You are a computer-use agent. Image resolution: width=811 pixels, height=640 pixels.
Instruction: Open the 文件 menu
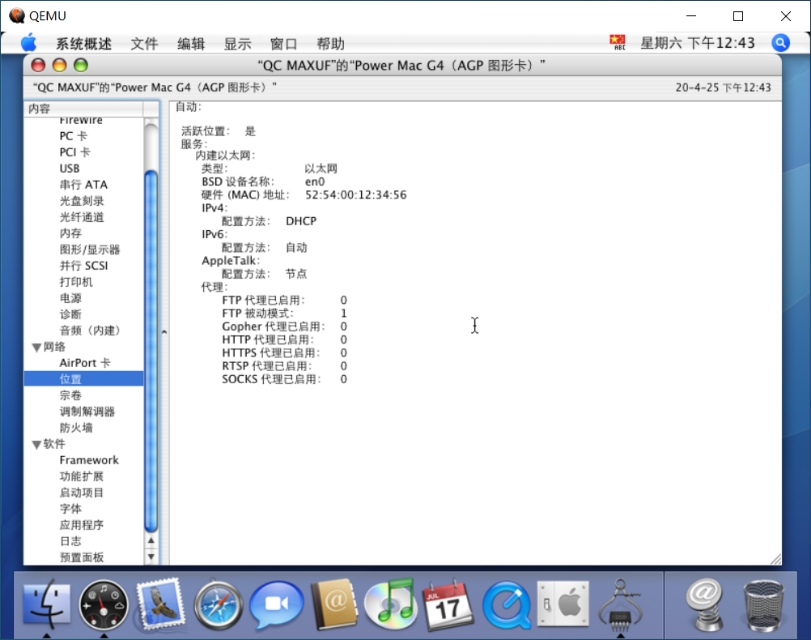144,43
